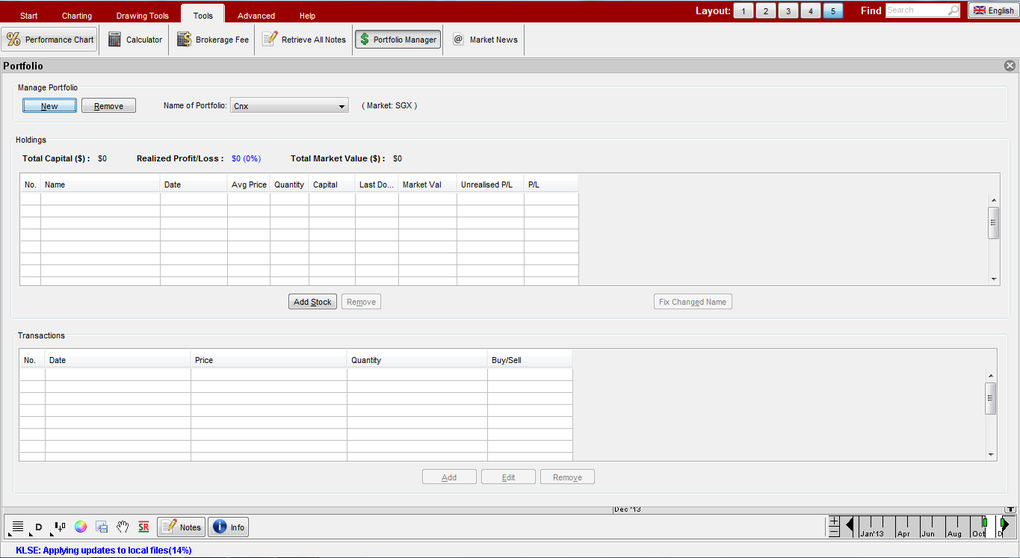Close the Portfolio panel
Image resolution: width=1020 pixels, height=558 pixels.
coord(1010,66)
